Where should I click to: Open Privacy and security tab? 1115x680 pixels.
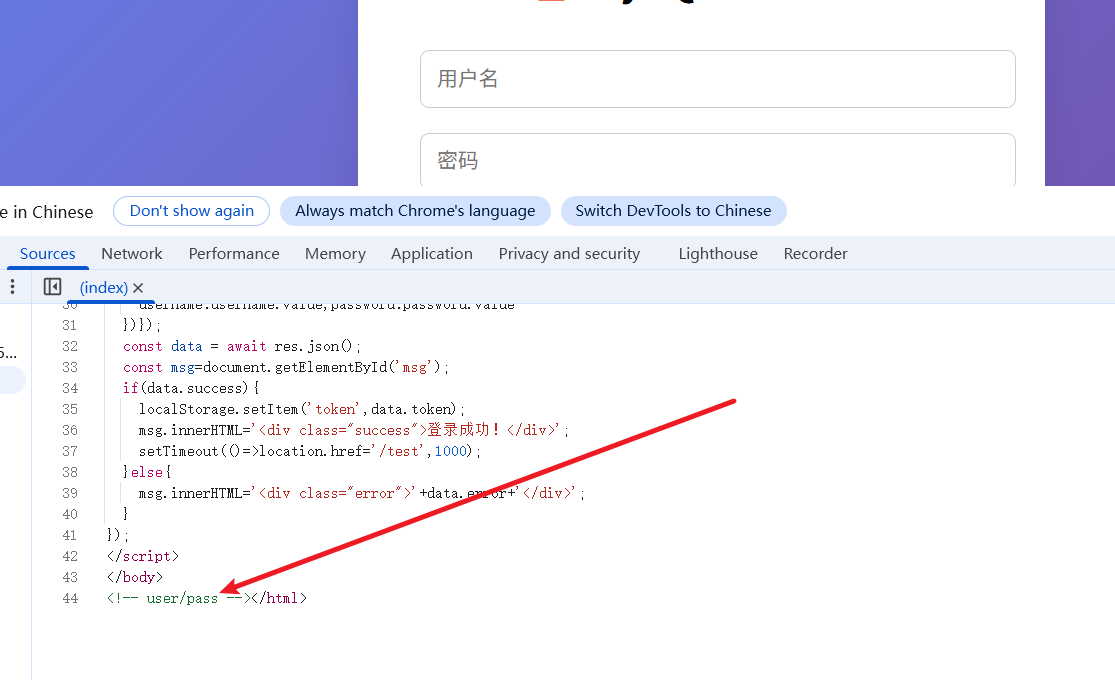(569, 254)
